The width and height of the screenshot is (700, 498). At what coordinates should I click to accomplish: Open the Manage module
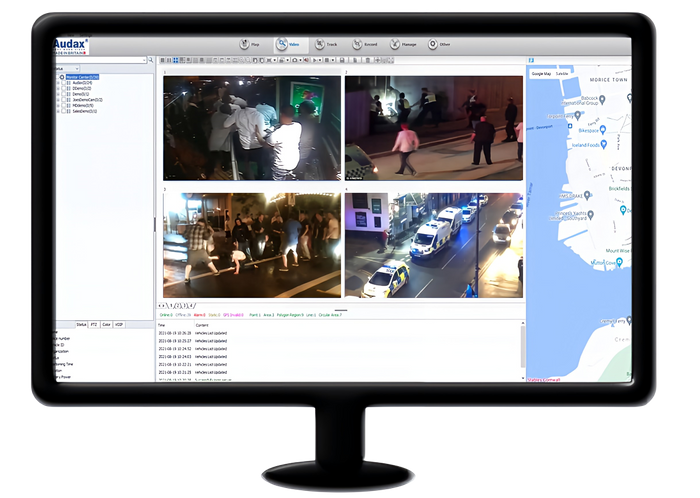[x=403, y=44]
